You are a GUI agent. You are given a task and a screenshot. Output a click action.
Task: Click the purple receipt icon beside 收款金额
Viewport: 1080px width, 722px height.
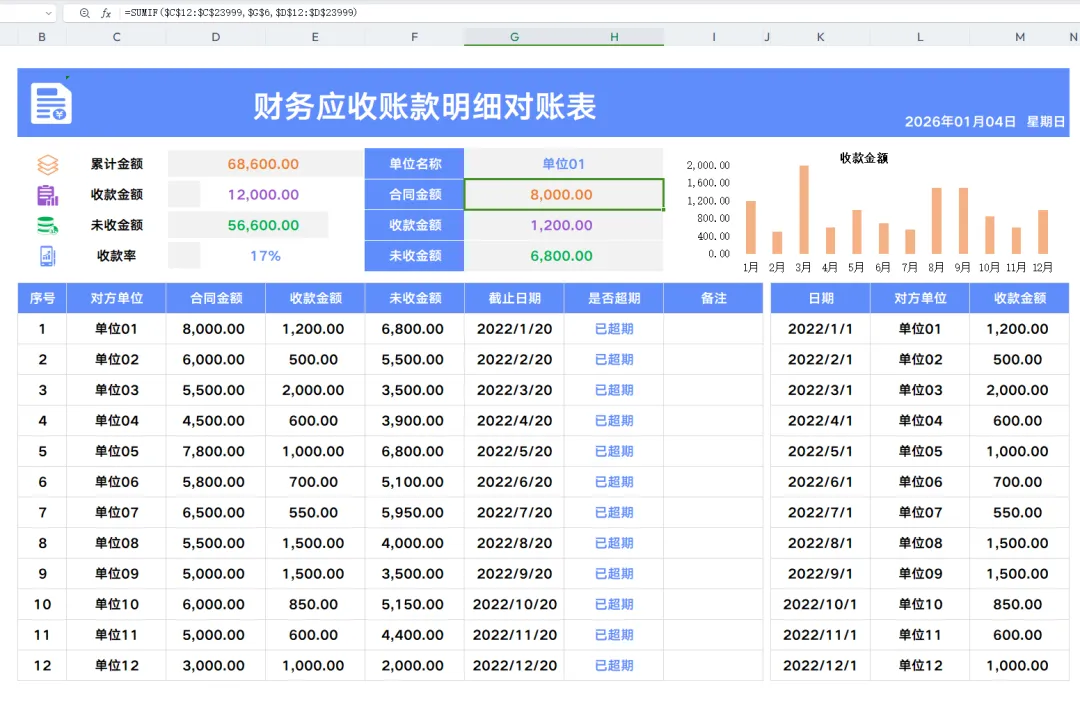(x=48, y=195)
